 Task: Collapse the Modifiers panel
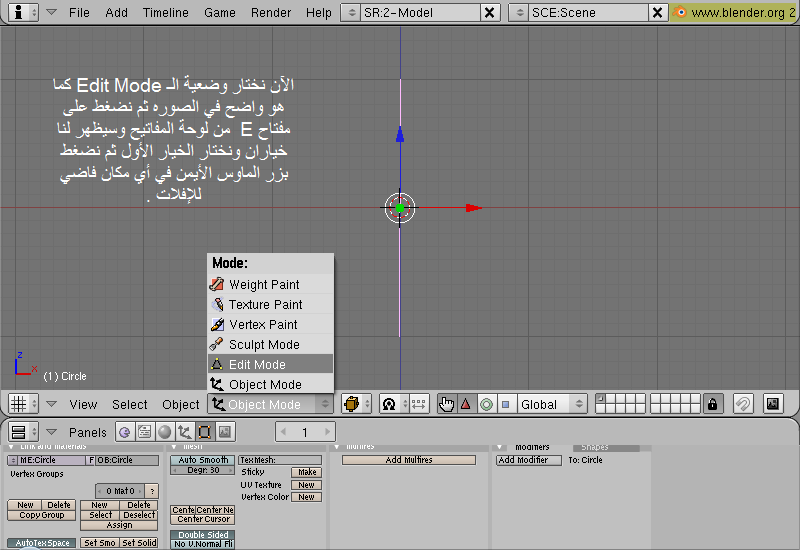pyautogui.click(x=501, y=447)
